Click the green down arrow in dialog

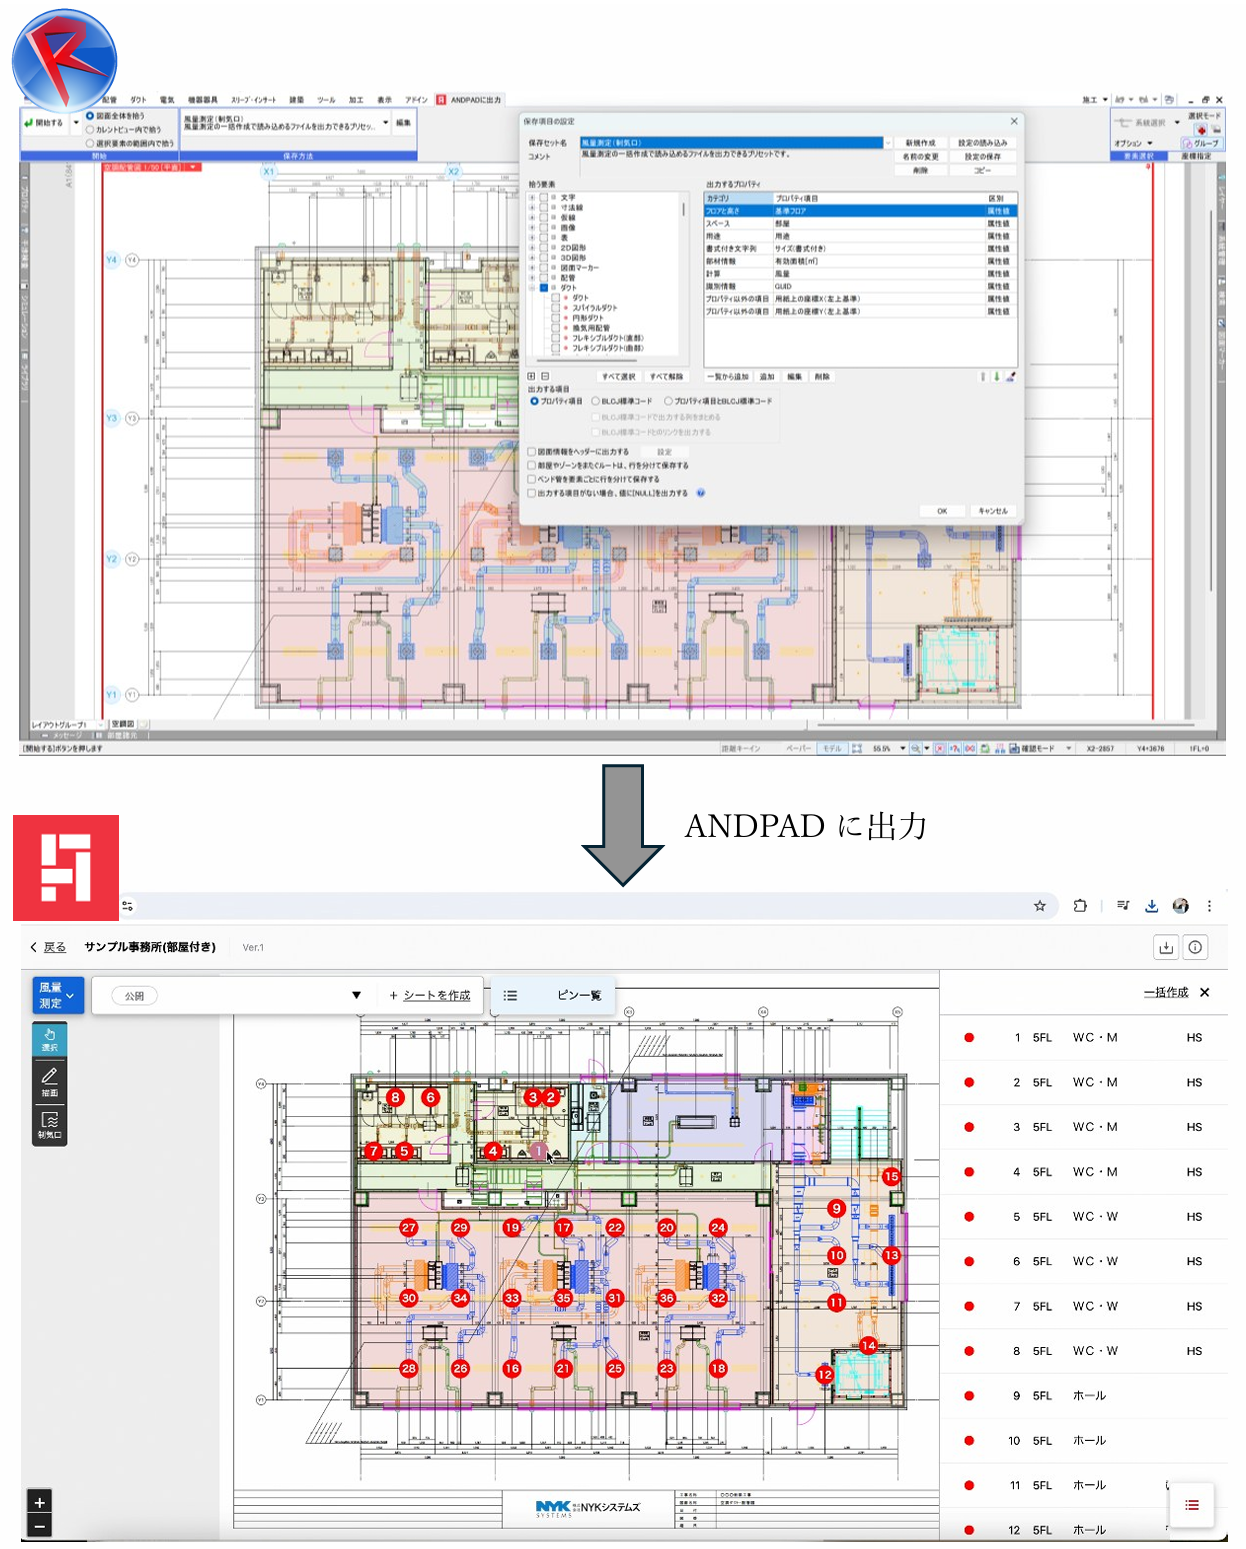pos(996,377)
